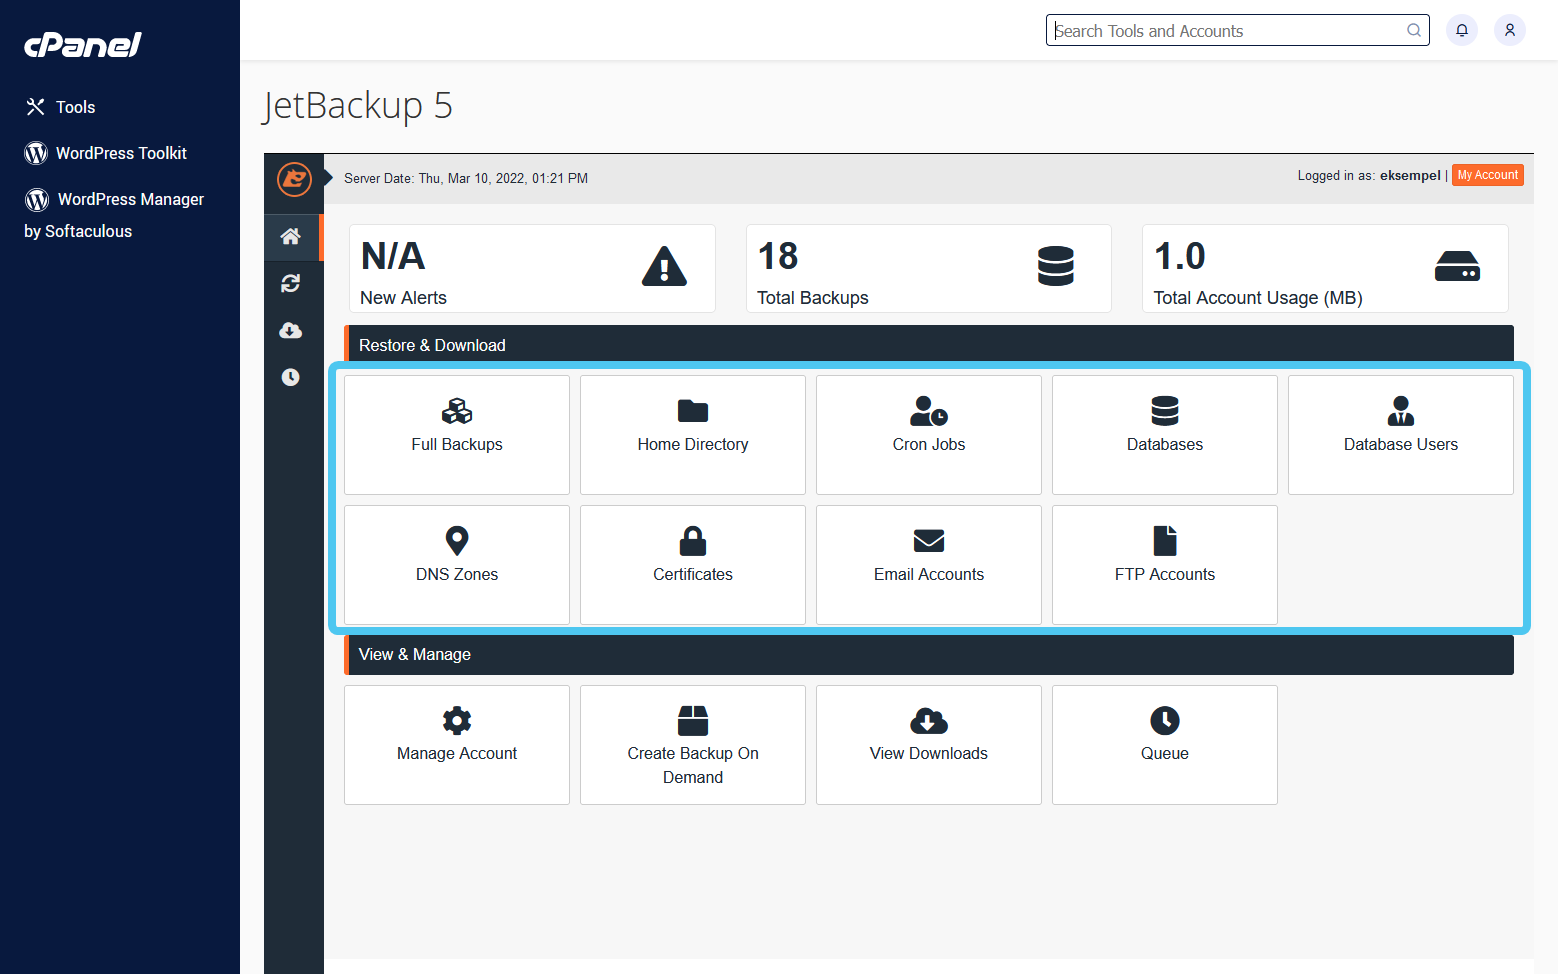Open Home Directory backups
Viewport: 1558px width, 974px height.
coord(692,434)
